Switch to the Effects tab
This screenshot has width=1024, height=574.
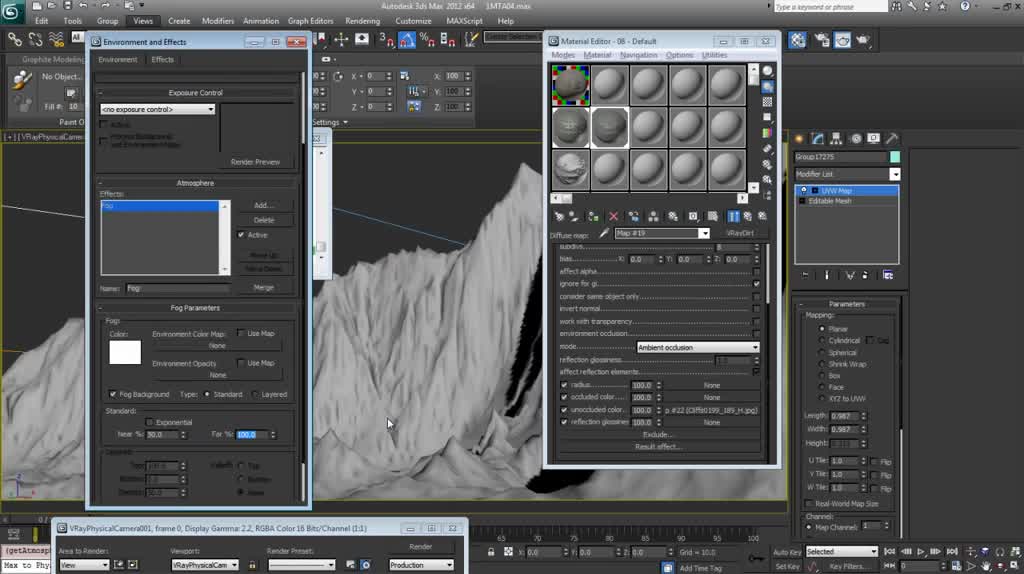(163, 59)
